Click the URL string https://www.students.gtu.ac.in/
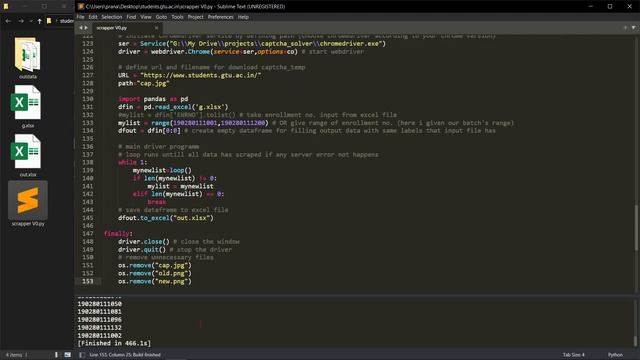Image resolution: width=640 pixels, height=360 pixels. pyautogui.click(x=201, y=76)
